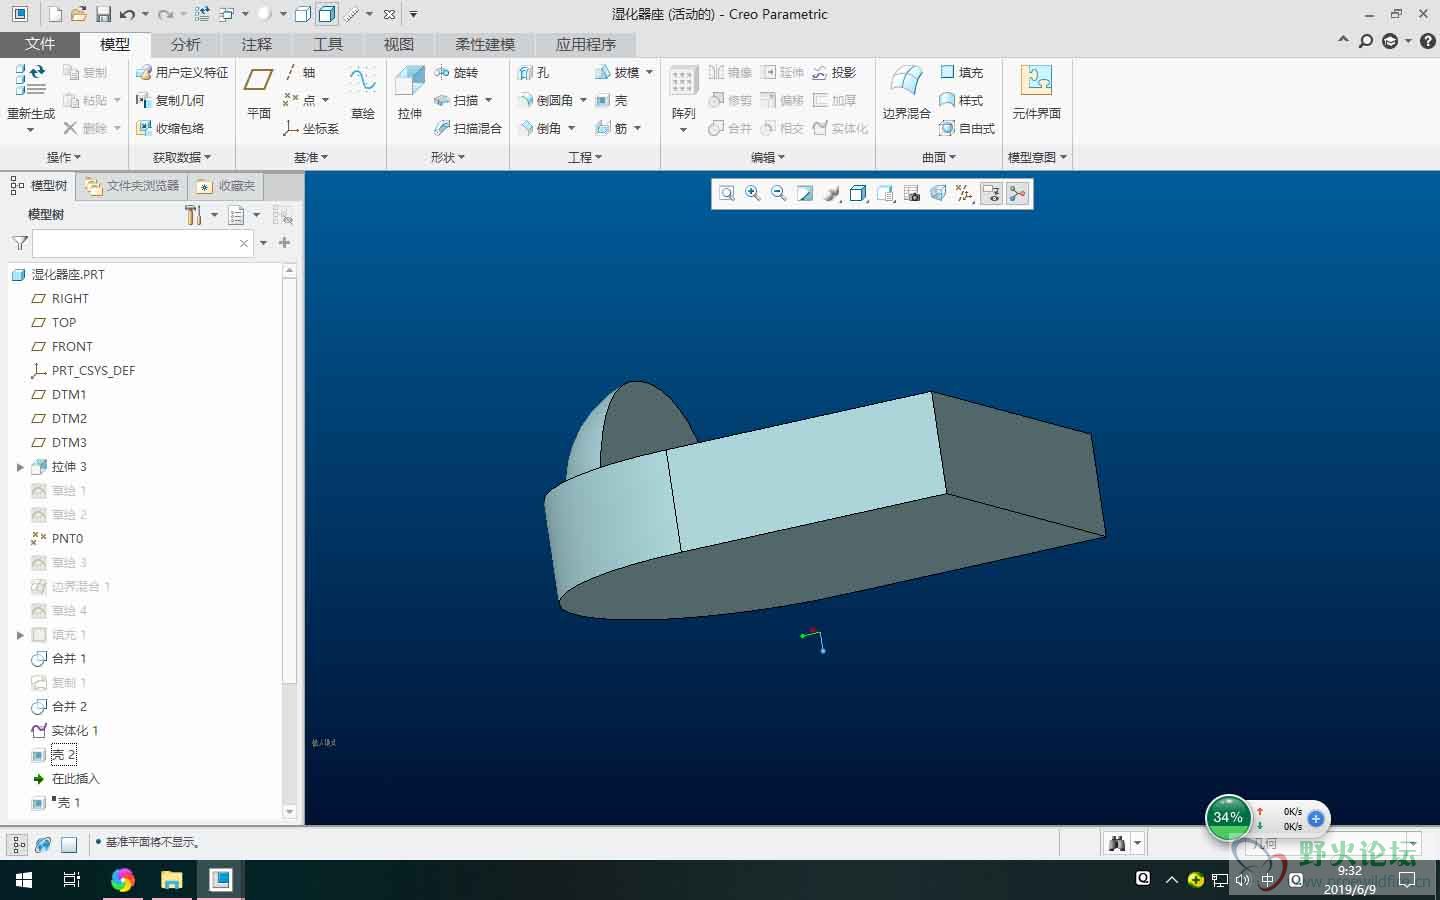
Task: Open the Style (样式) surface tool
Action: point(962,100)
